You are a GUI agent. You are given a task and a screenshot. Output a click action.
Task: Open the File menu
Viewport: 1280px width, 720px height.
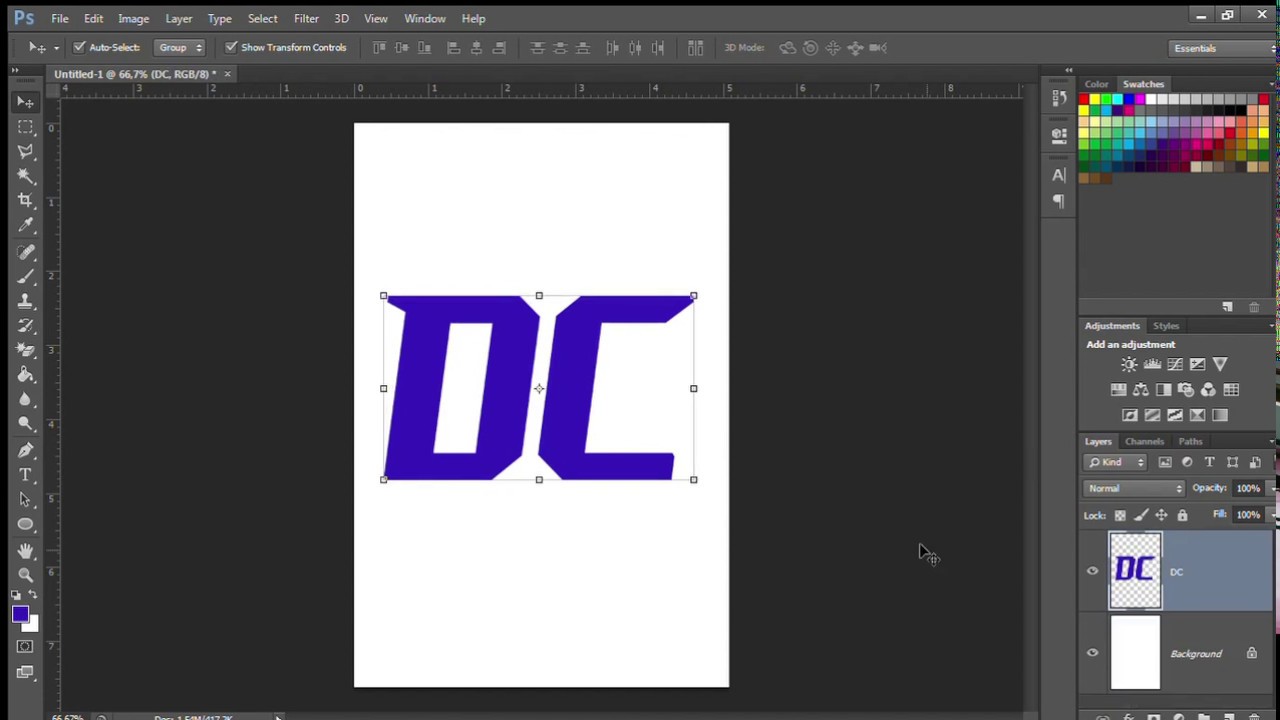click(60, 18)
